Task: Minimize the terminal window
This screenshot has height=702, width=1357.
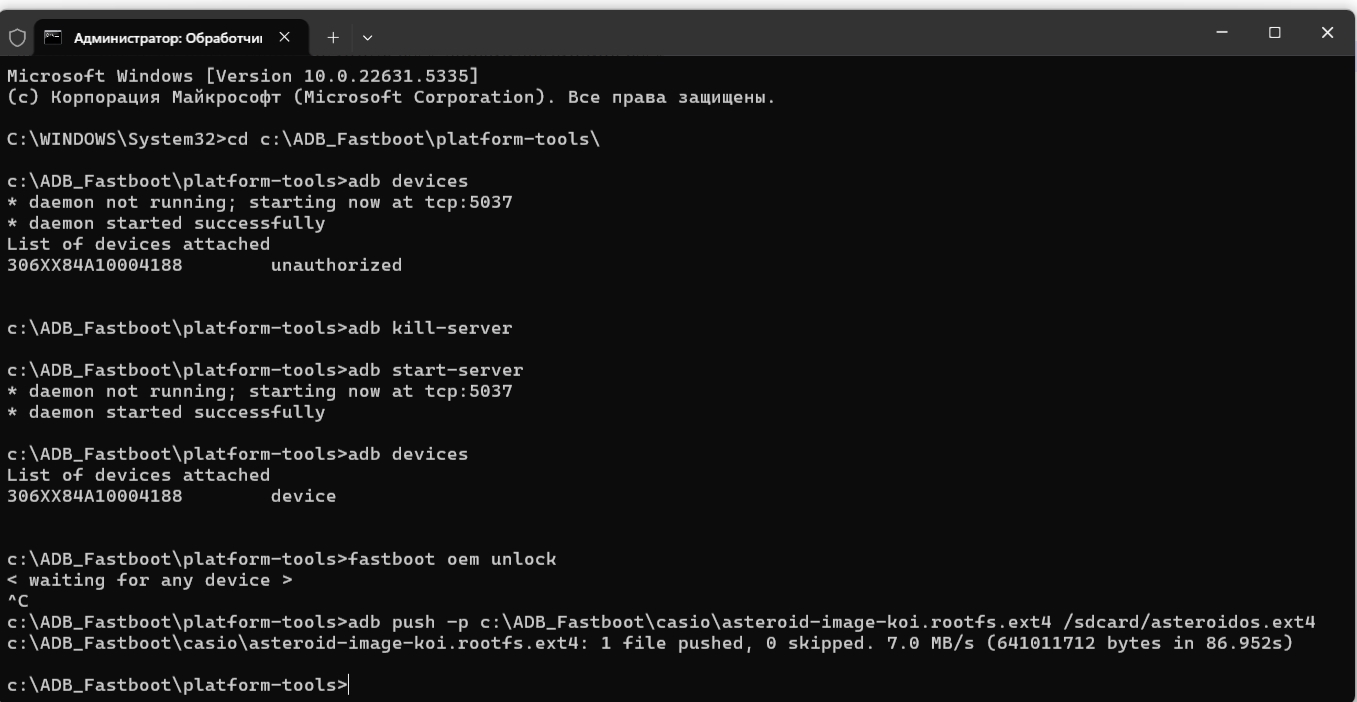Action: coord(1222,33)
